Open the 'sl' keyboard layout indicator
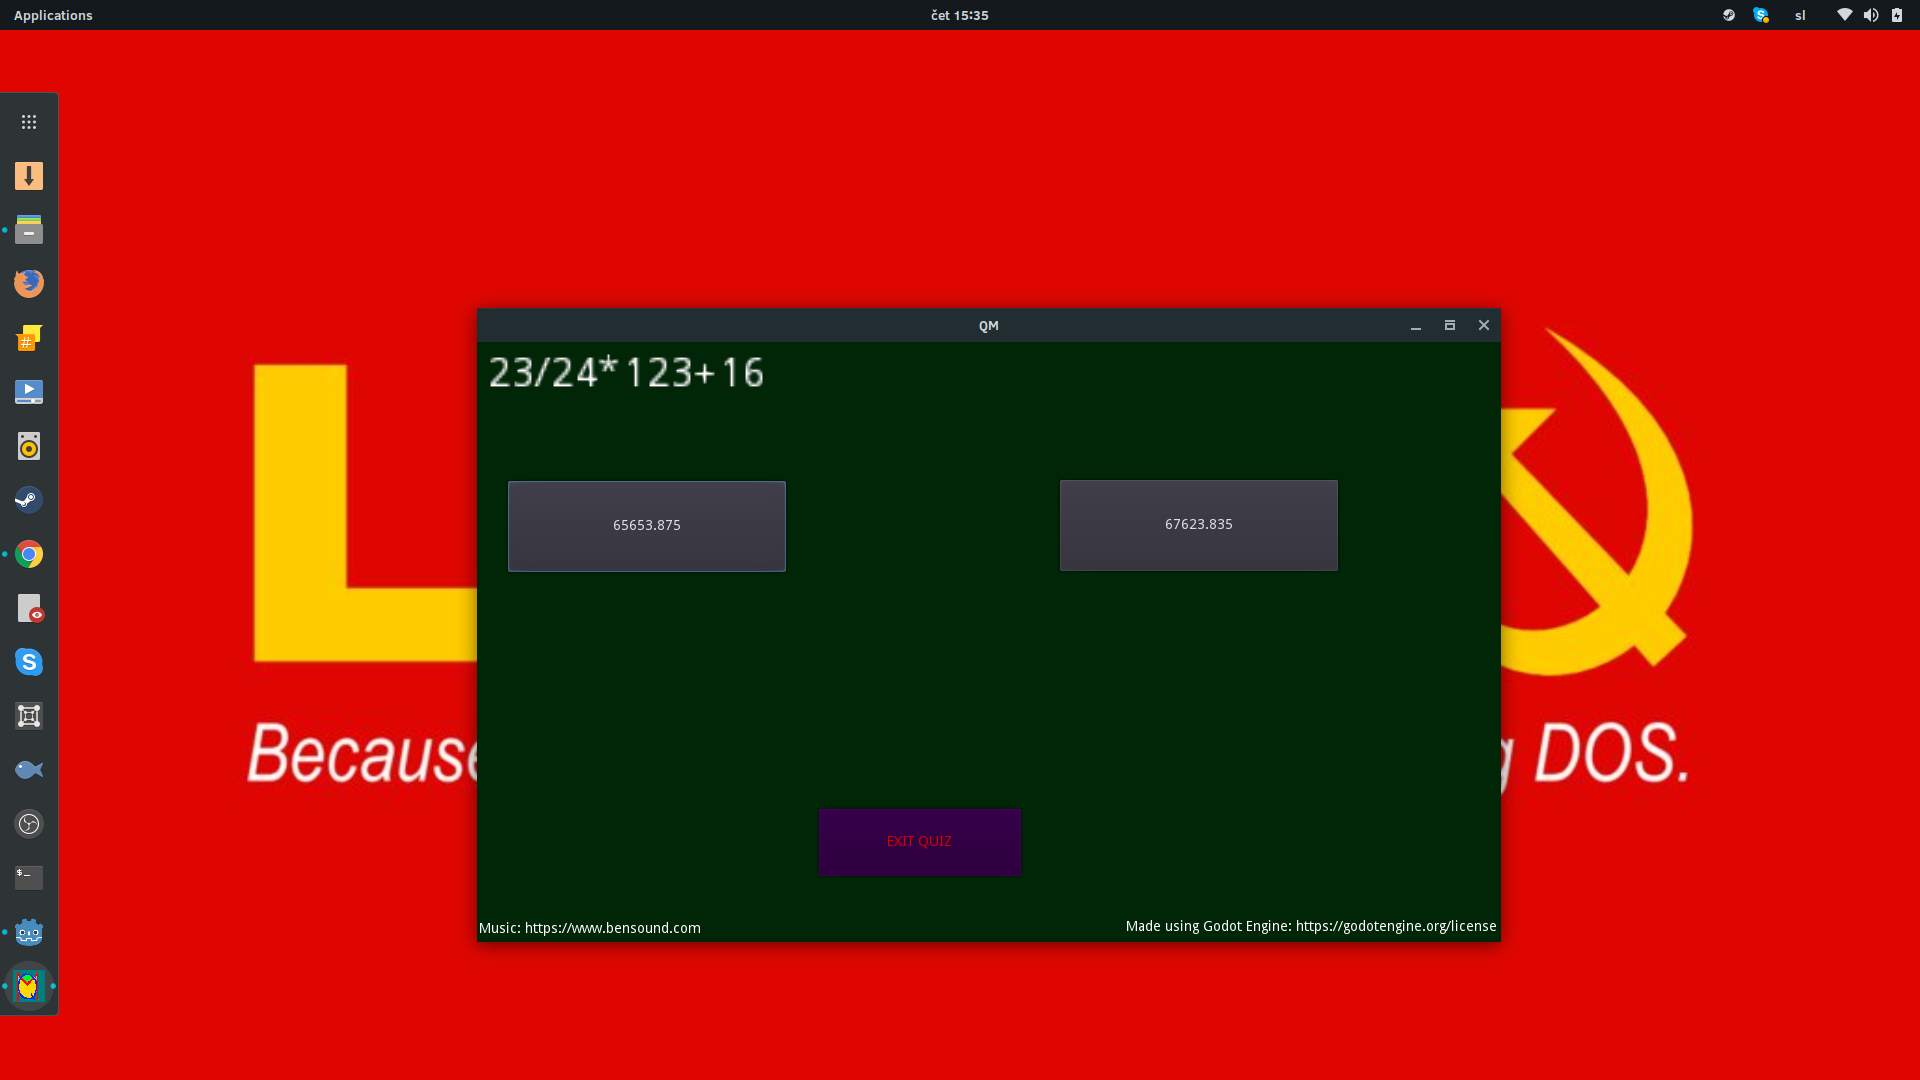The image size is (1920, 1080). (1800, 15)
